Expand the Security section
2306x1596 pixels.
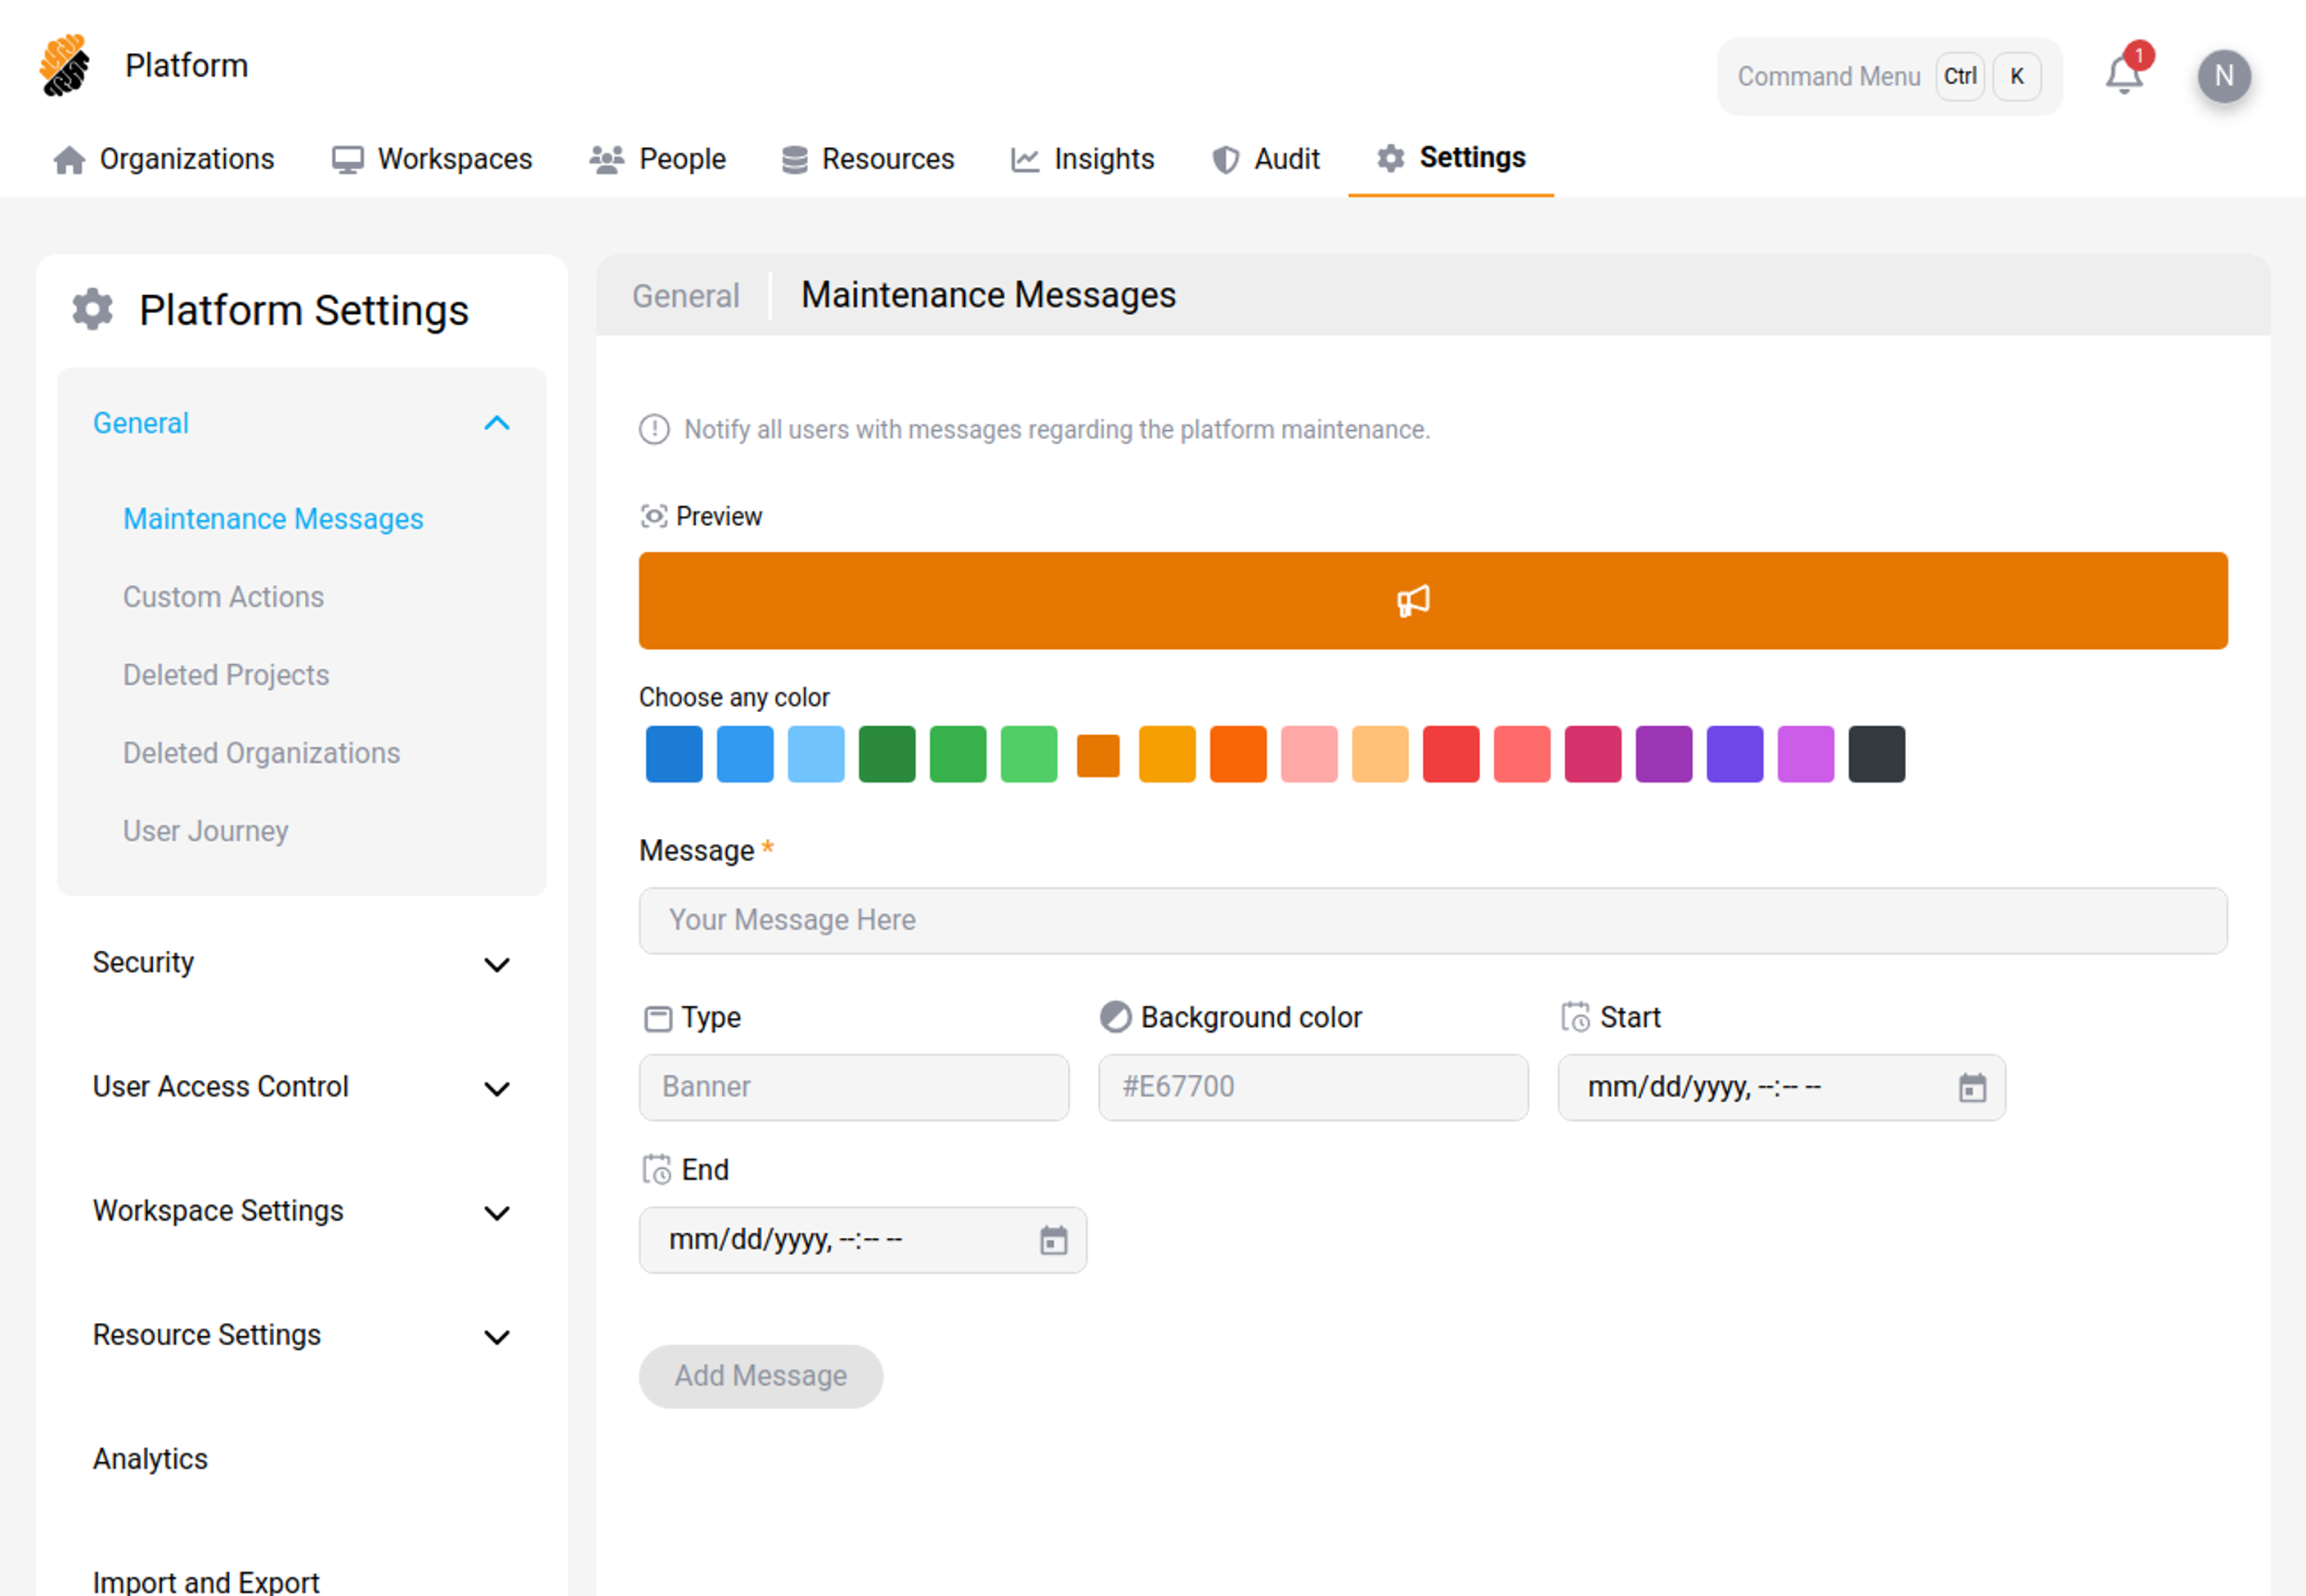[x=496, y=964]
